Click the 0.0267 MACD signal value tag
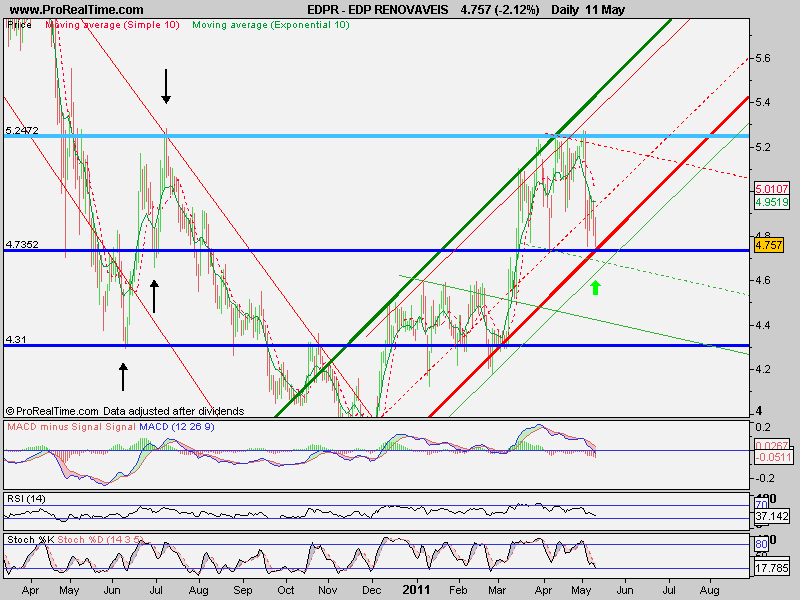This screenshot has width=800, height=600. point(771,446)
